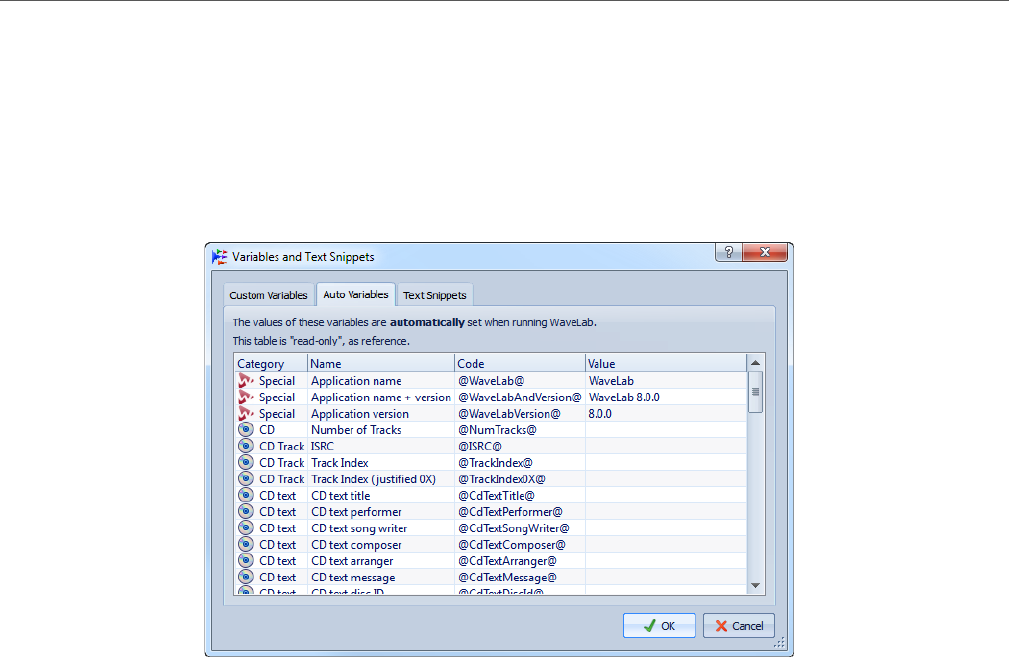Viewport: 1009px width, 657px height.
Task: Select the @TrackIndex0X@ code cell
Action: tap(520, 479)
